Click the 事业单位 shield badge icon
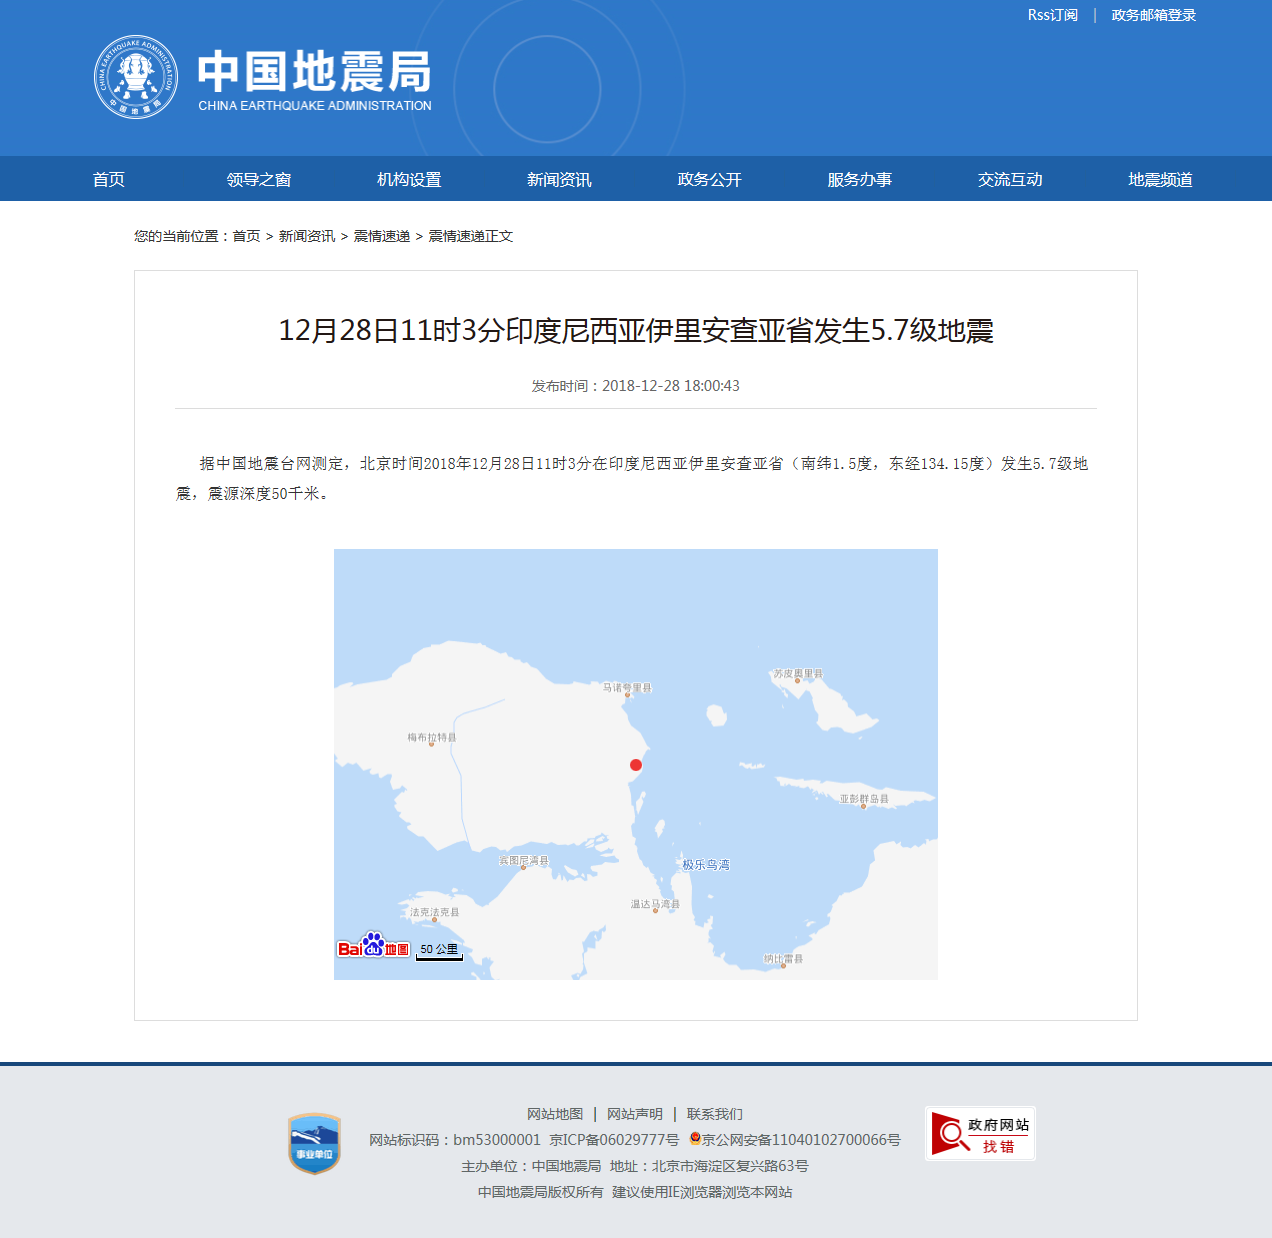 coord(314,1143)
